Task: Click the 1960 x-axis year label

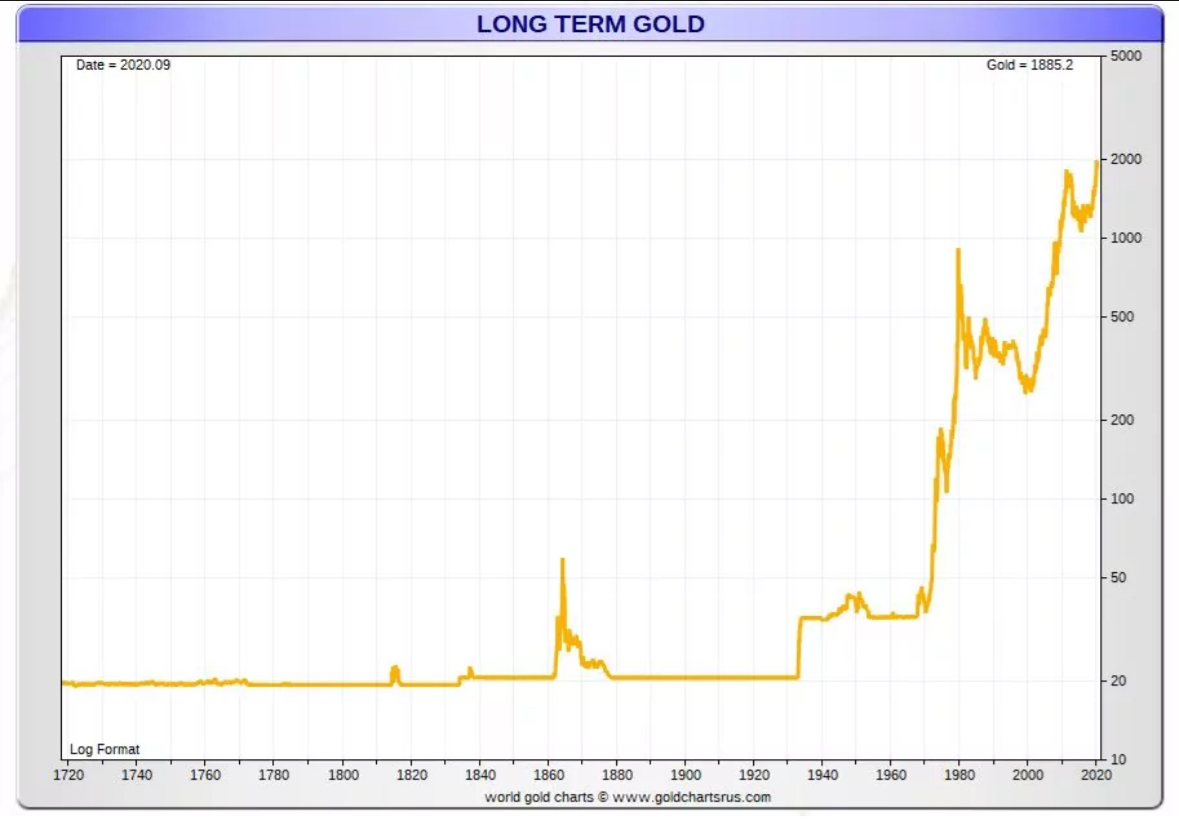Action: pyautogui.click(x=891, y=775)
